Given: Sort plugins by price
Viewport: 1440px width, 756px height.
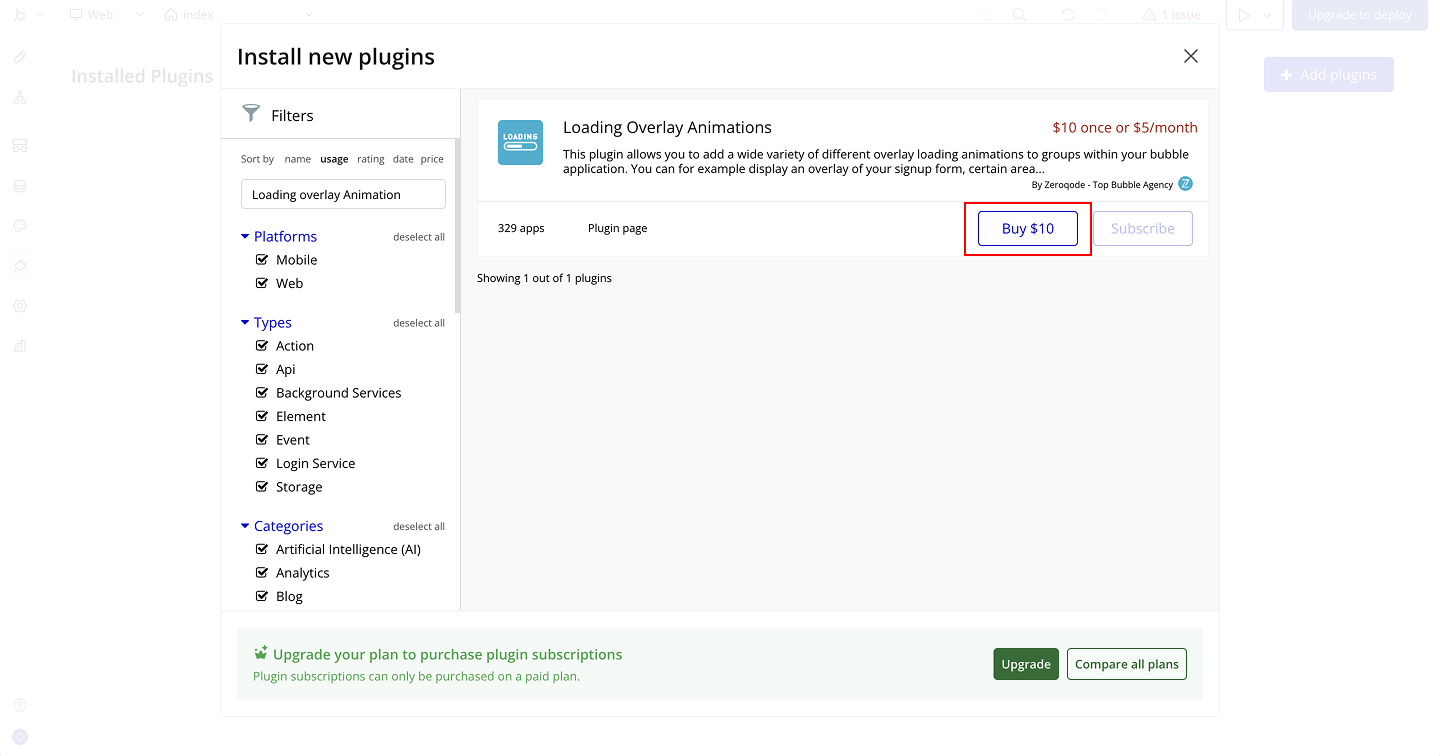Looking at the screenshot, I should pyautogui.click(x=432, y=159).
